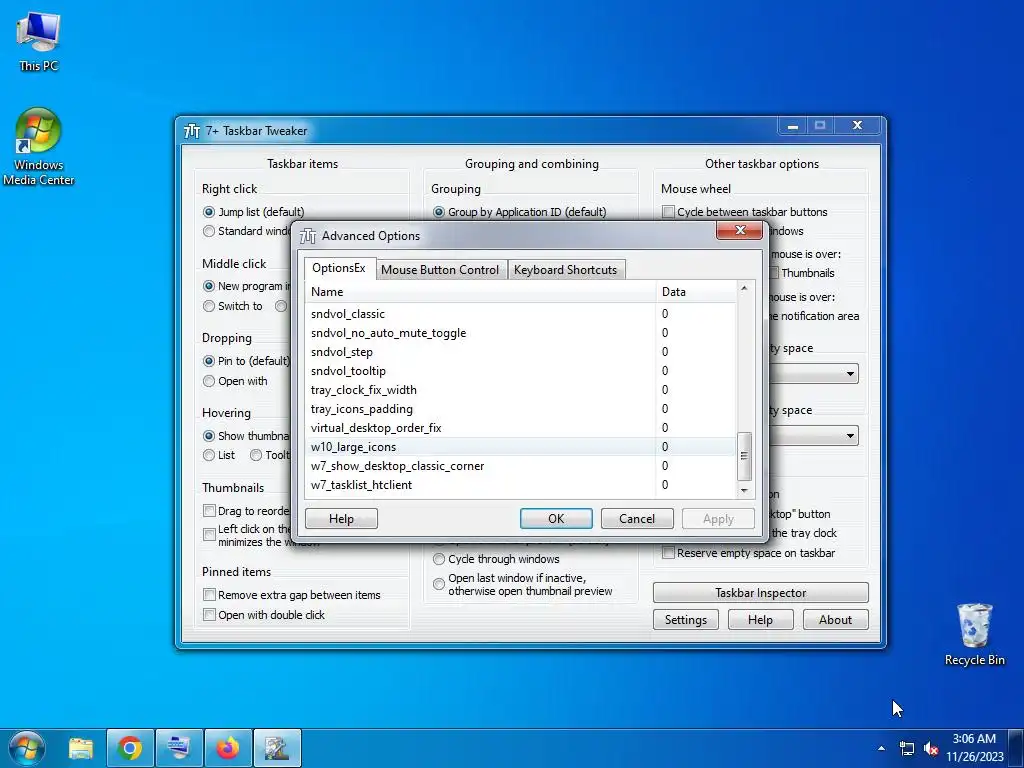Click the options list scroll down arrow
The image size is (1024, 768).
(x=744, y=490)
